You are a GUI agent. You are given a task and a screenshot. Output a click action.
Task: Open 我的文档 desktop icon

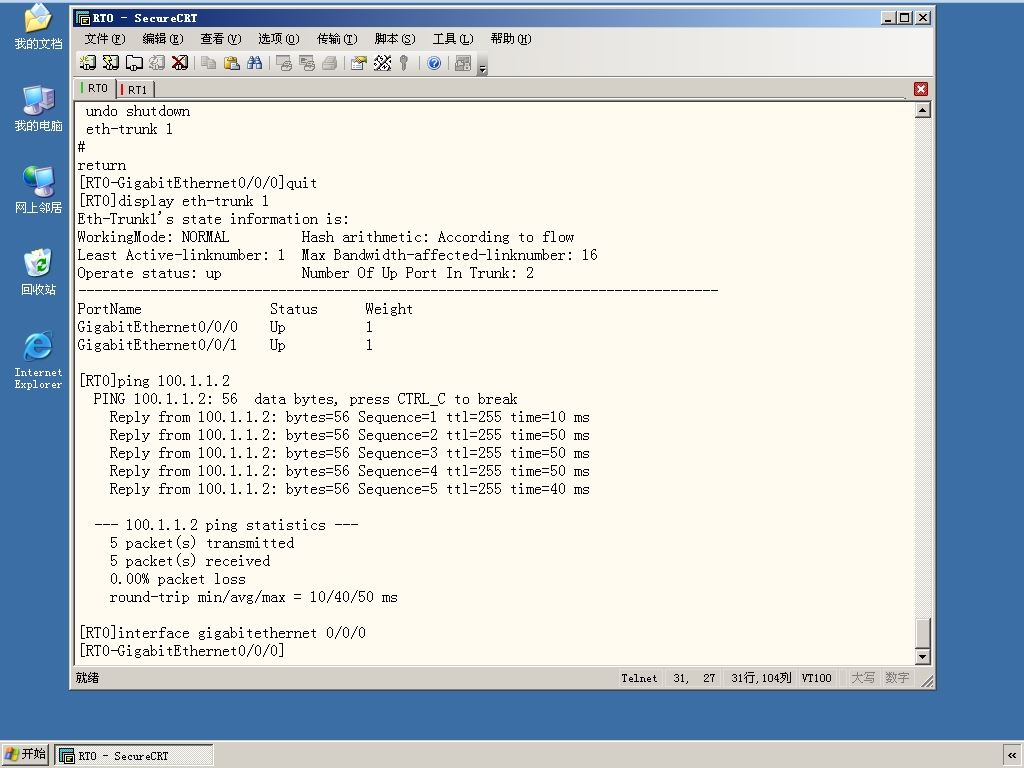pyautogui.click(x=38, y=27)
